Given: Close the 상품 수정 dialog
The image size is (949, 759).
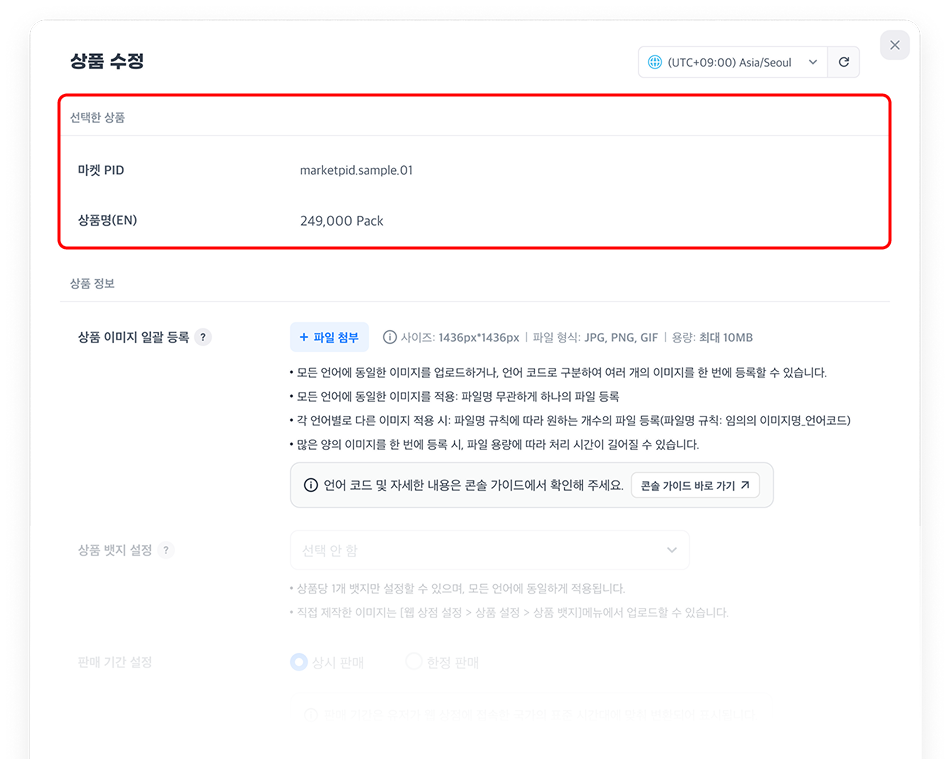Looking at the screenshot, I should (894, 45).
